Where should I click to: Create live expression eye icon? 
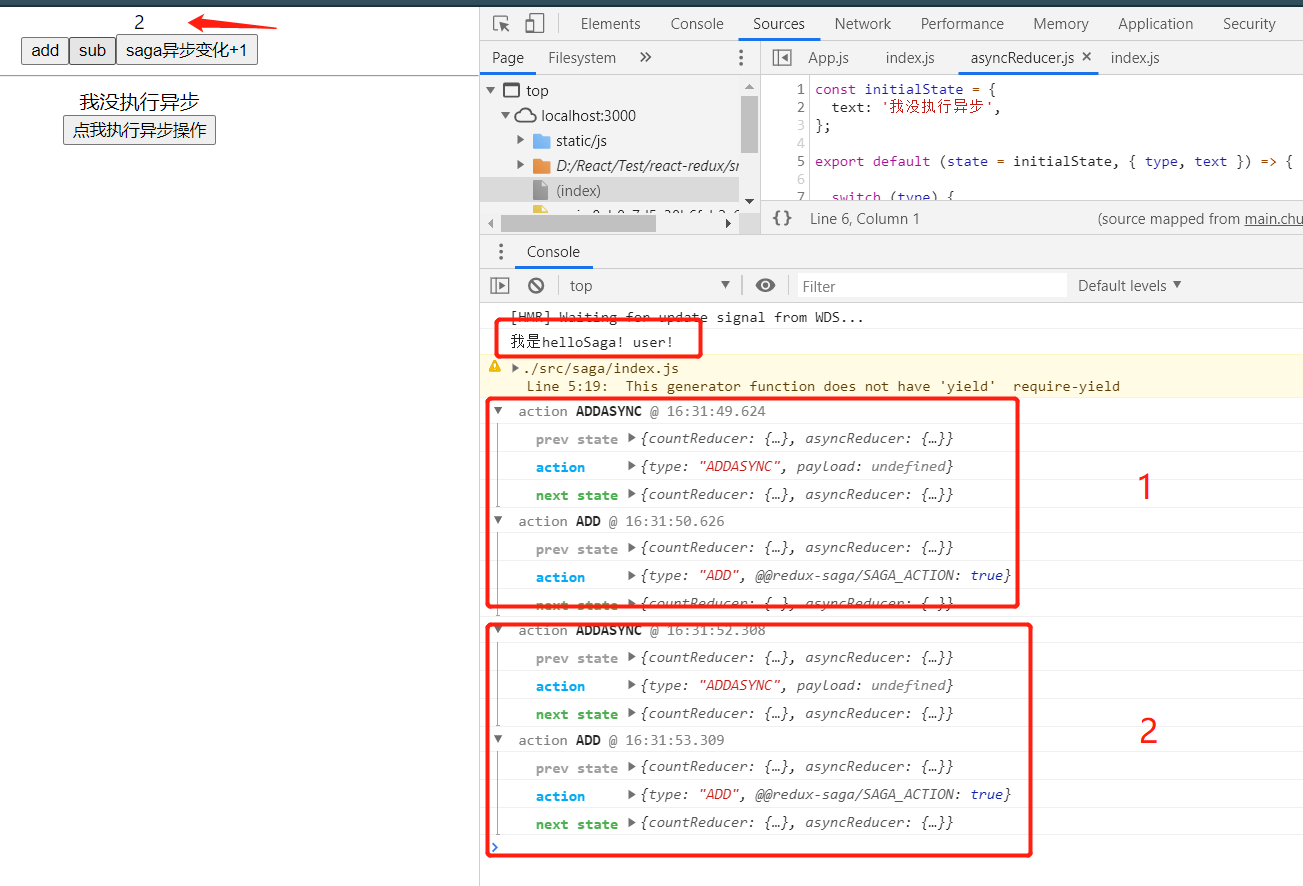[x=765, y=286]
